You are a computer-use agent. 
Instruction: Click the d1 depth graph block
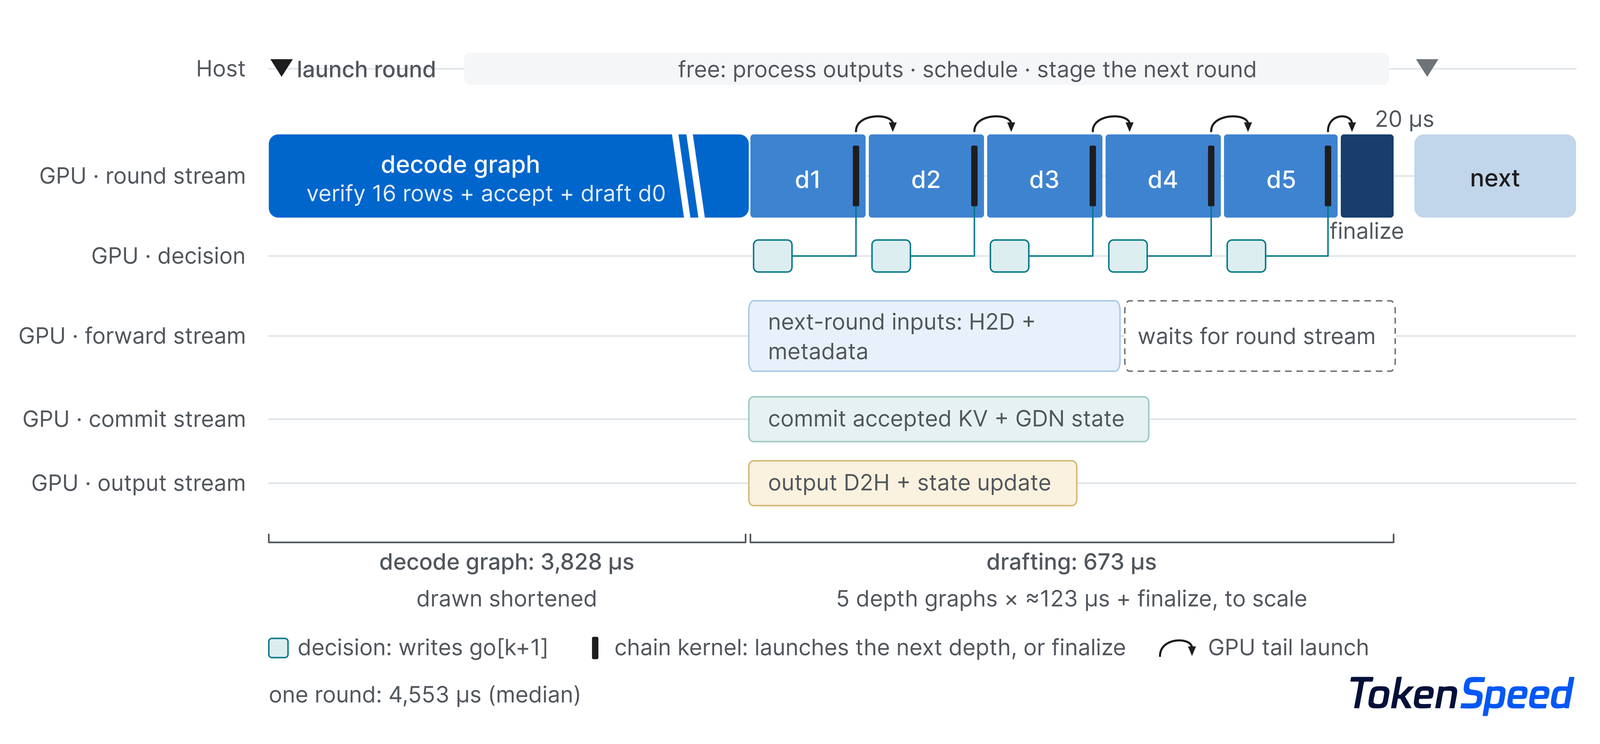pos(807,176)
